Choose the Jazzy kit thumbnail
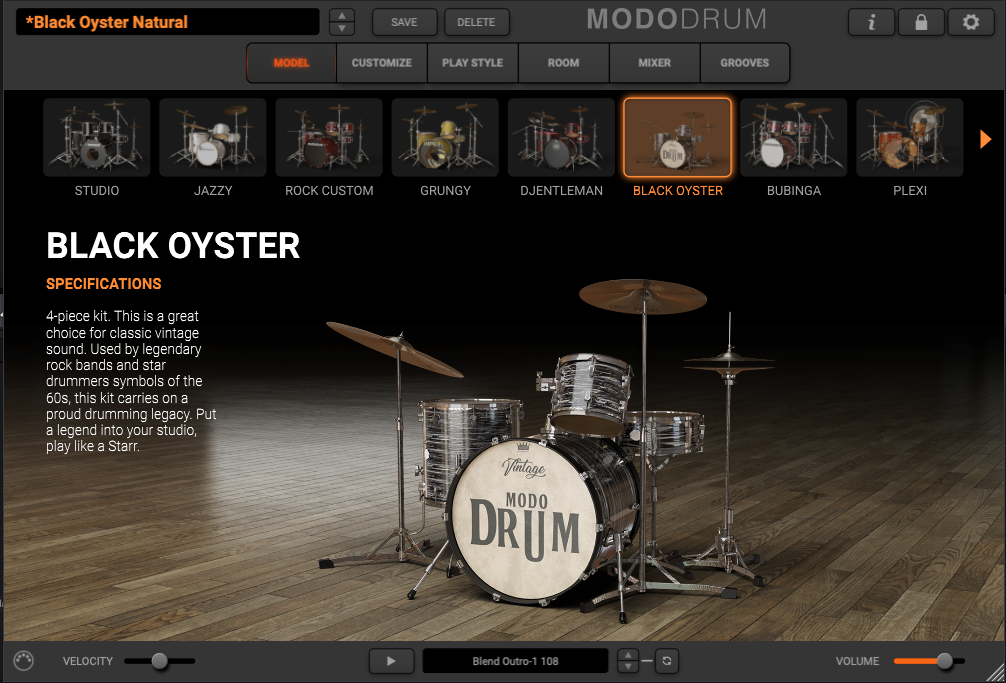Viewport: 1006px width, 683px height. [212, 137]
